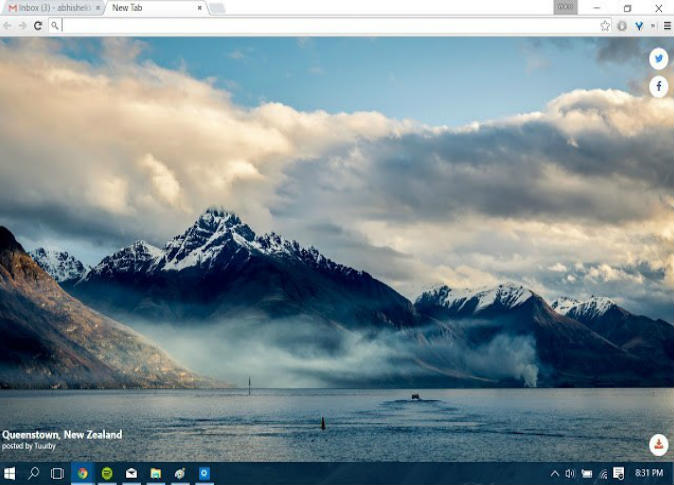Select the New Tab tab
674x485 pixels.
[150, 8]
